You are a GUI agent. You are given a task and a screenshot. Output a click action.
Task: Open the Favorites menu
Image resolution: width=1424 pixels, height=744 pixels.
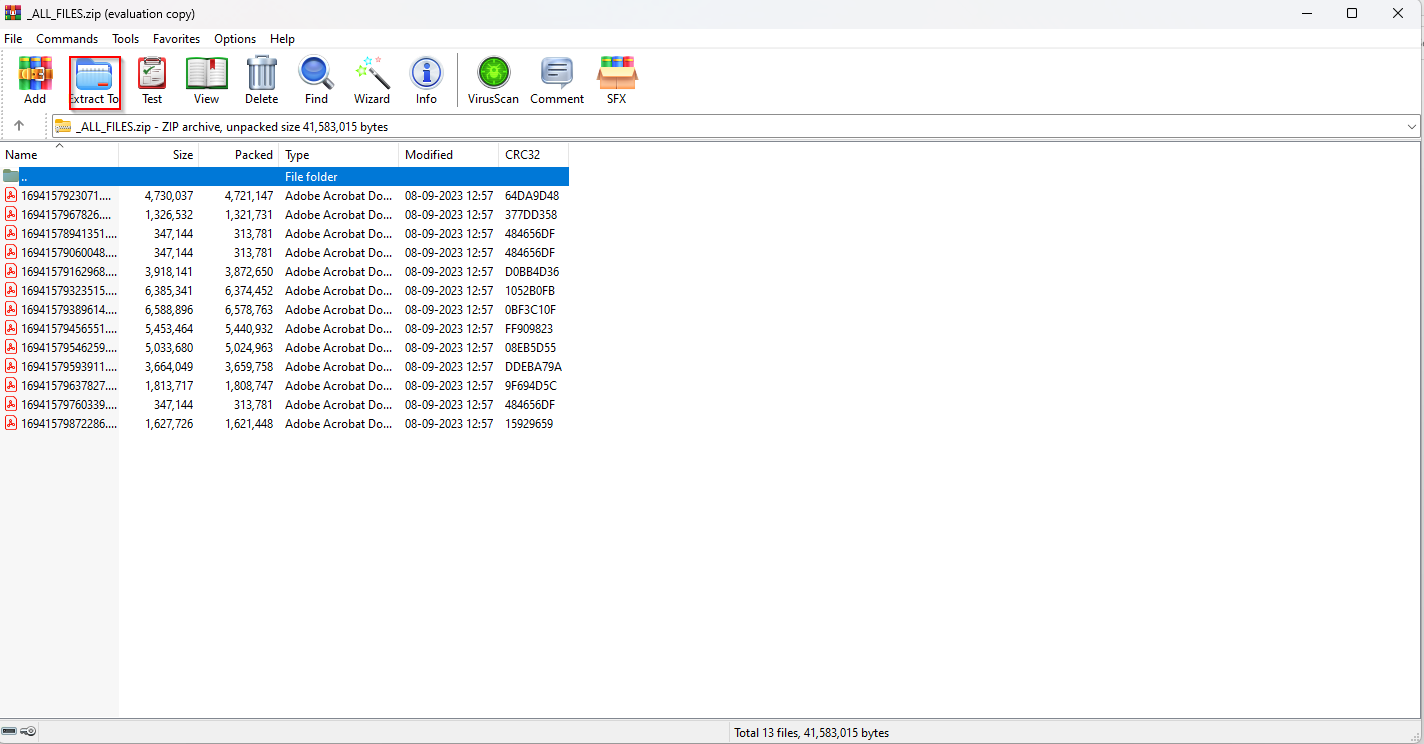tap(176, 39)
